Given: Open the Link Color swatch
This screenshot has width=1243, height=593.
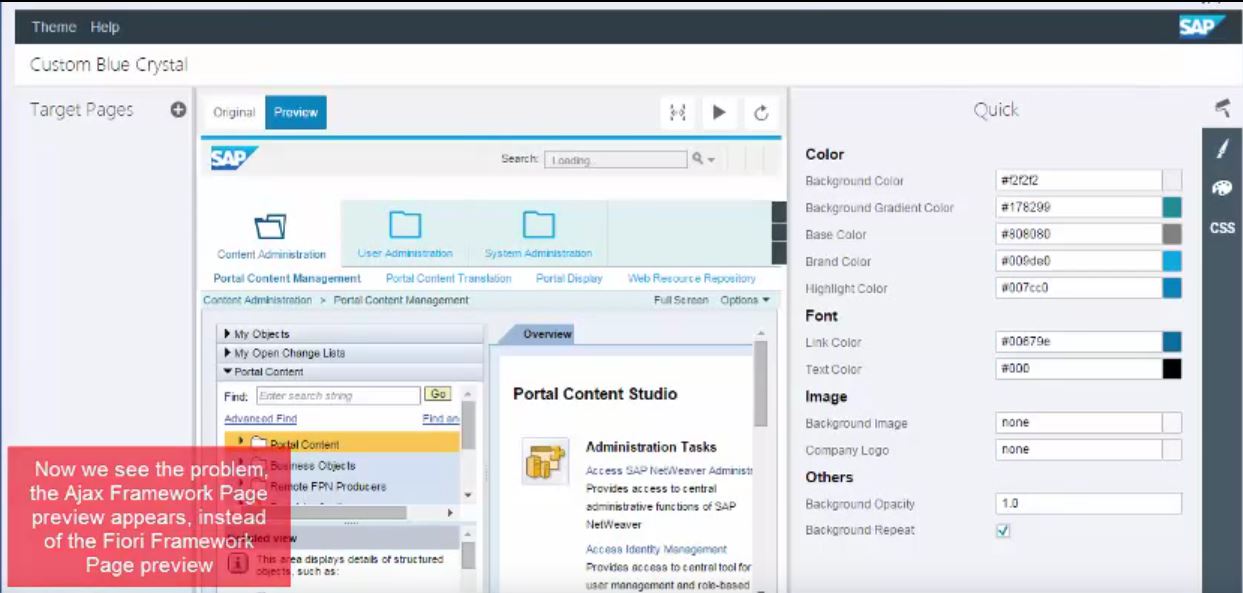Looking at the screenshot, I should 1172,342.
